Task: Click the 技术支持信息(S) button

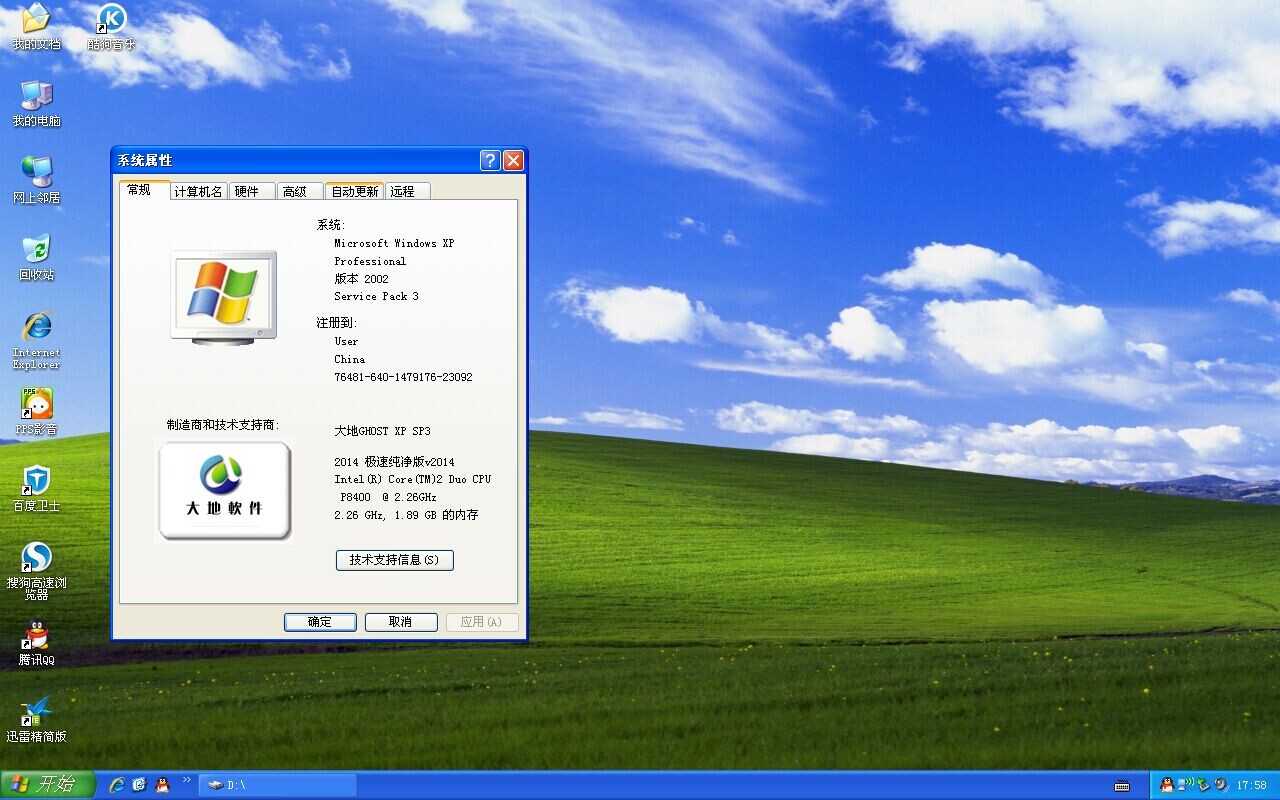Action: click(x=395, y=560)
